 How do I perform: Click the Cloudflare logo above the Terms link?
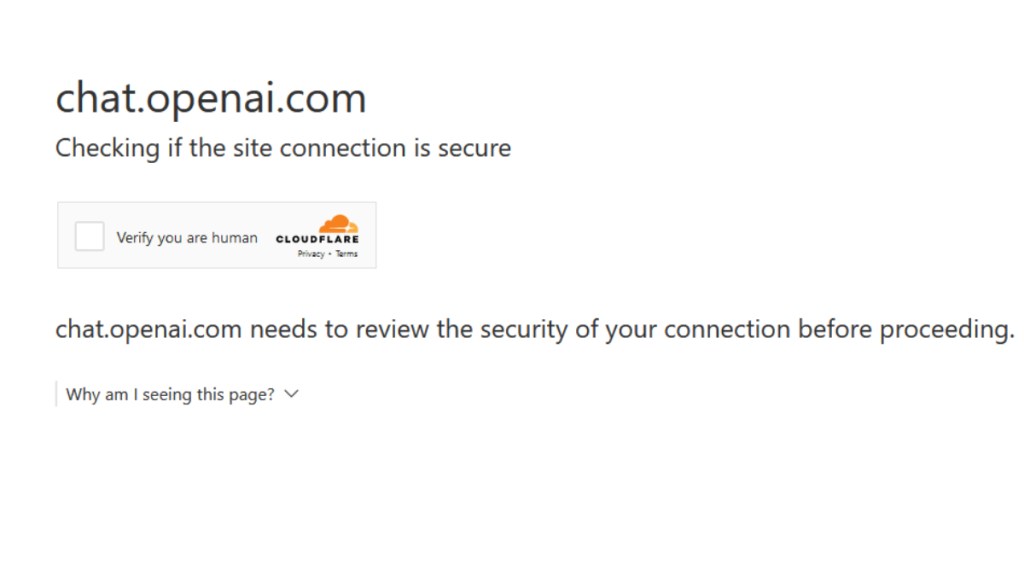tap(335, 222)
